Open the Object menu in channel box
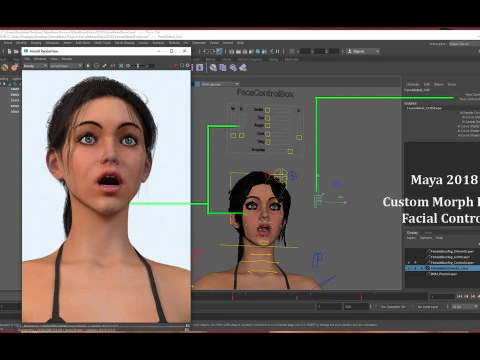The height and width of the screenshot is (360, 480). click(439, 84)
